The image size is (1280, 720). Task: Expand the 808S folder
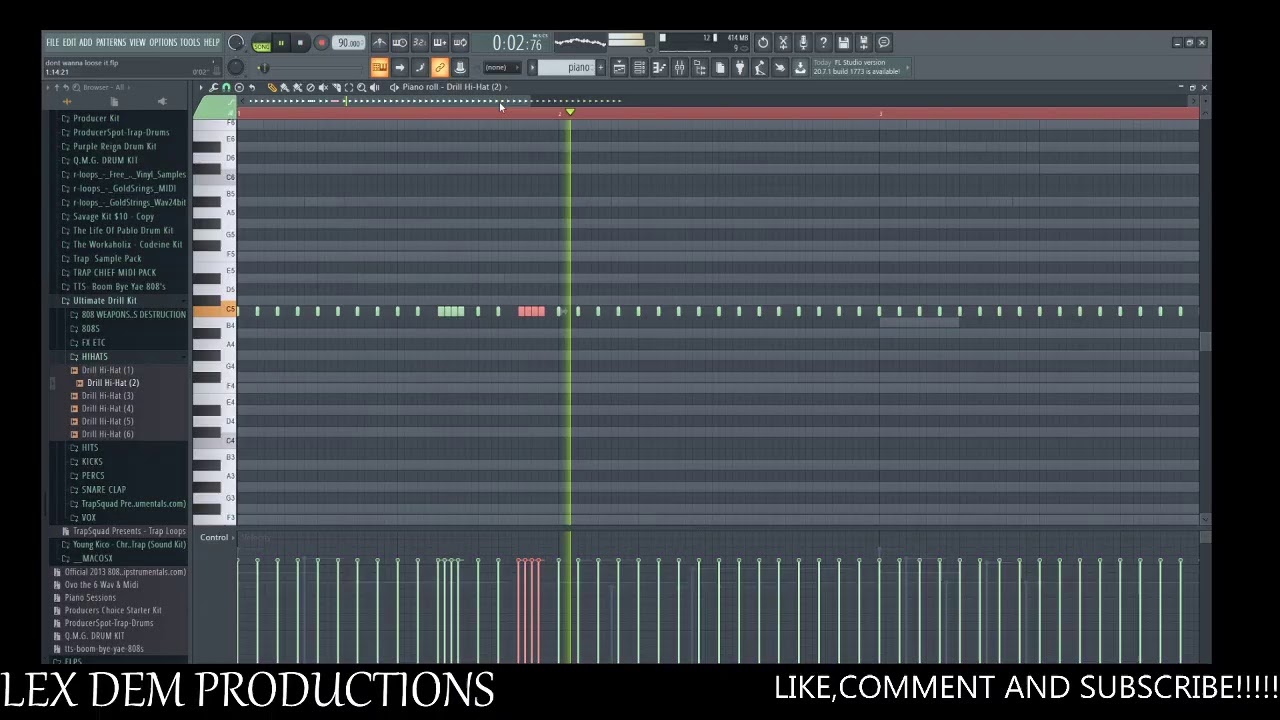point(90,328)
